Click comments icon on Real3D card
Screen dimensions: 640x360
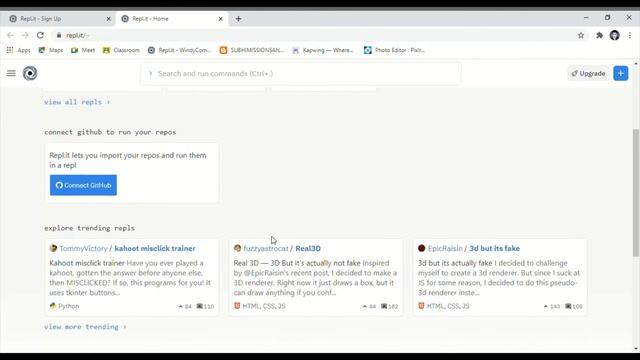click(384, 306)
